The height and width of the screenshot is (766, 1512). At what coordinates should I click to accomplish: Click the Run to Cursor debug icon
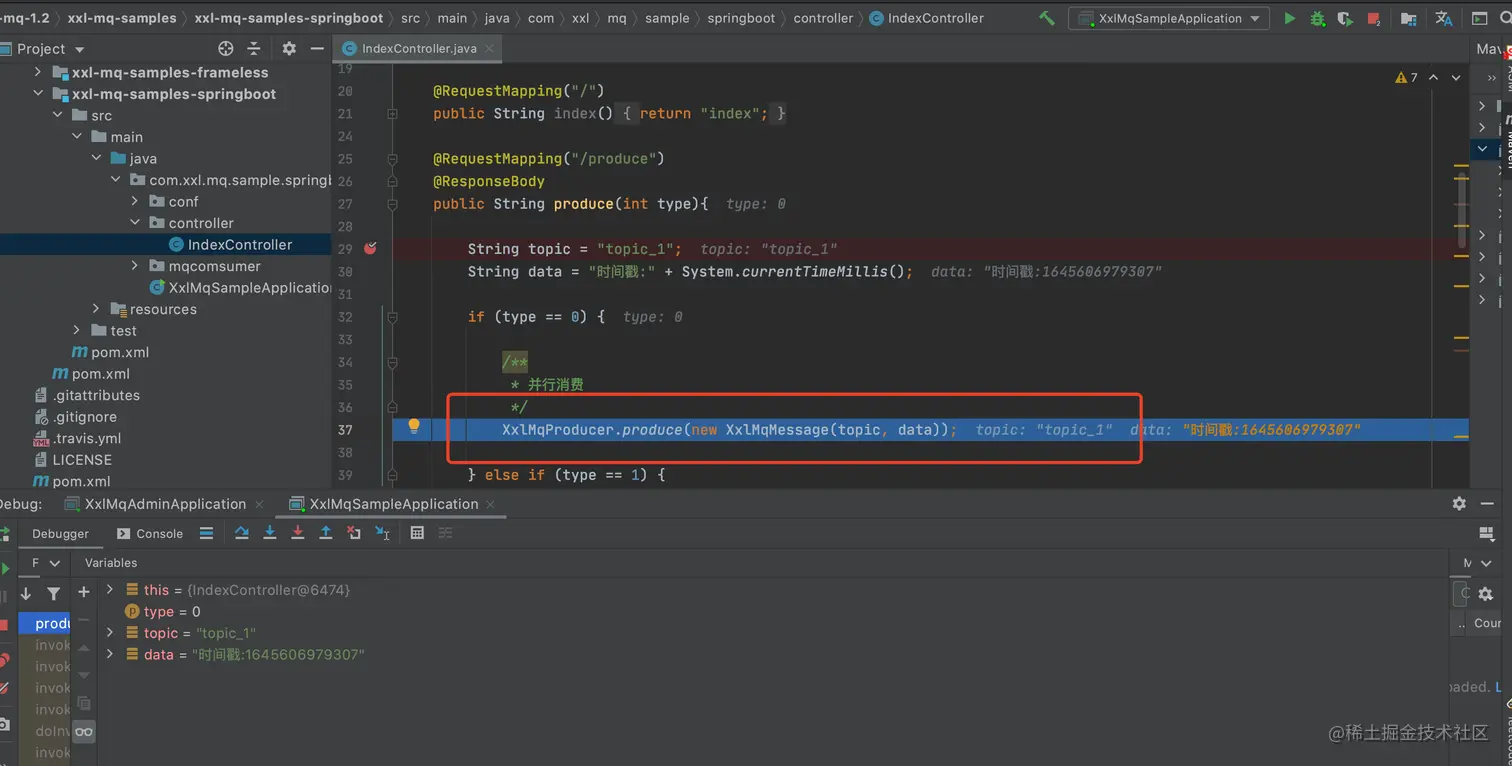(x=382, y=533)
